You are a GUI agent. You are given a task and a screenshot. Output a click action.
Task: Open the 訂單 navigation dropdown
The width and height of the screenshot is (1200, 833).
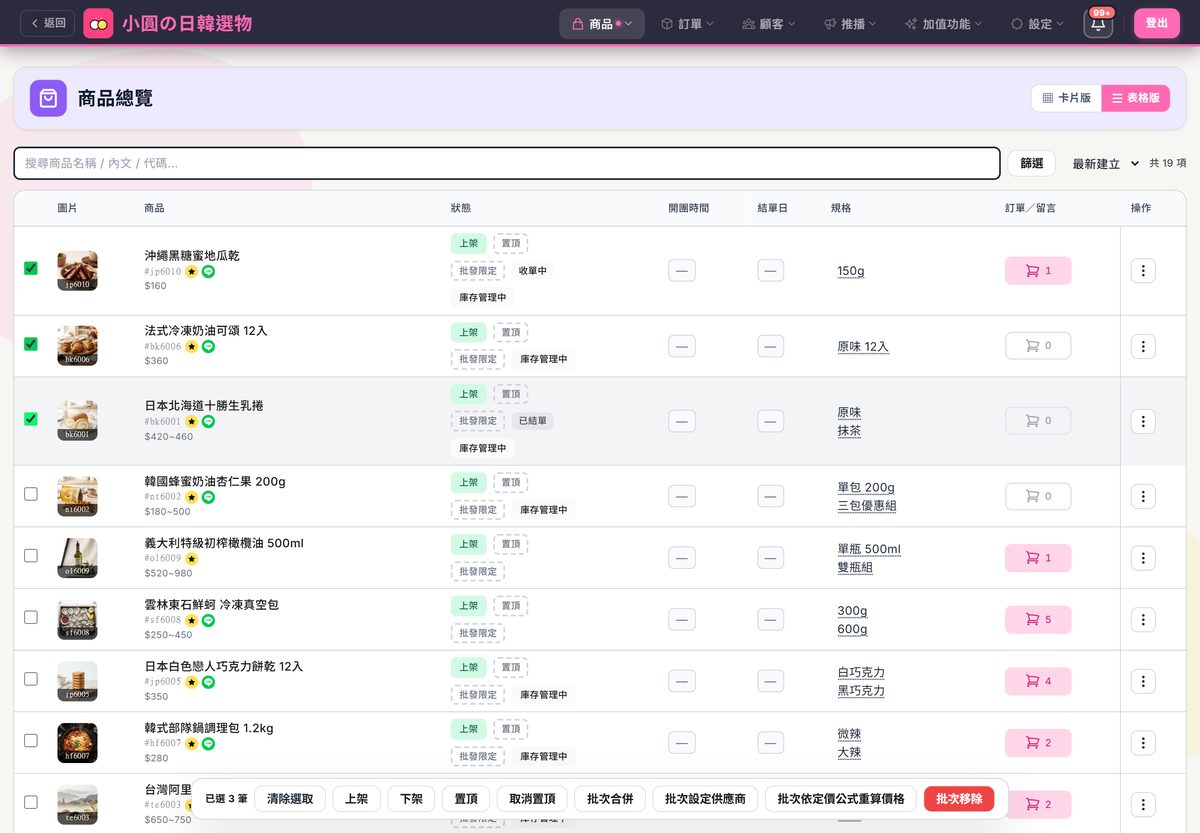(x=688, y=23)
